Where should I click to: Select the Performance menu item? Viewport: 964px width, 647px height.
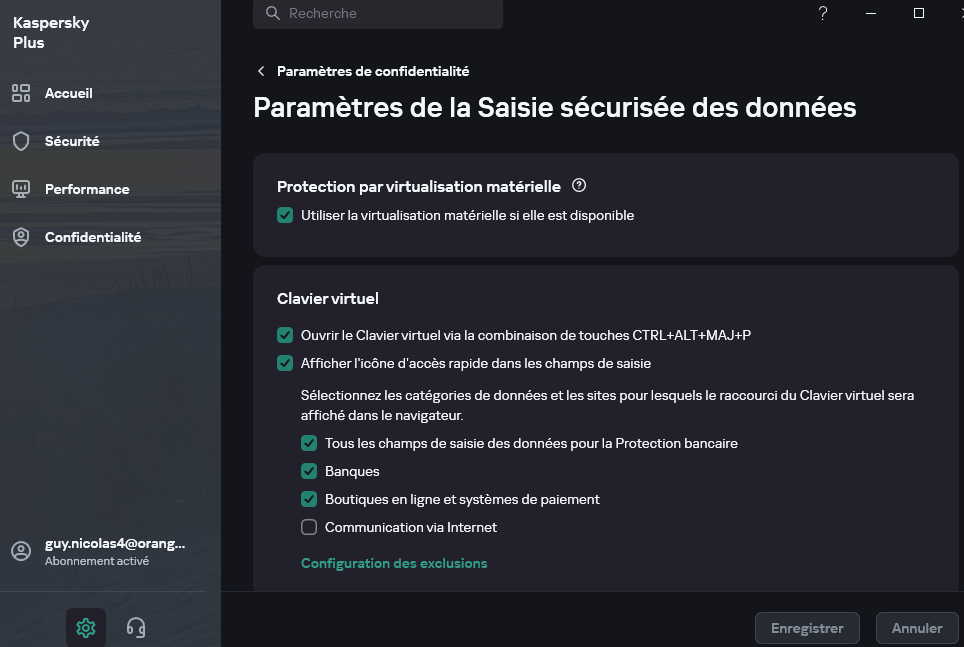click(x=87, y=189)
